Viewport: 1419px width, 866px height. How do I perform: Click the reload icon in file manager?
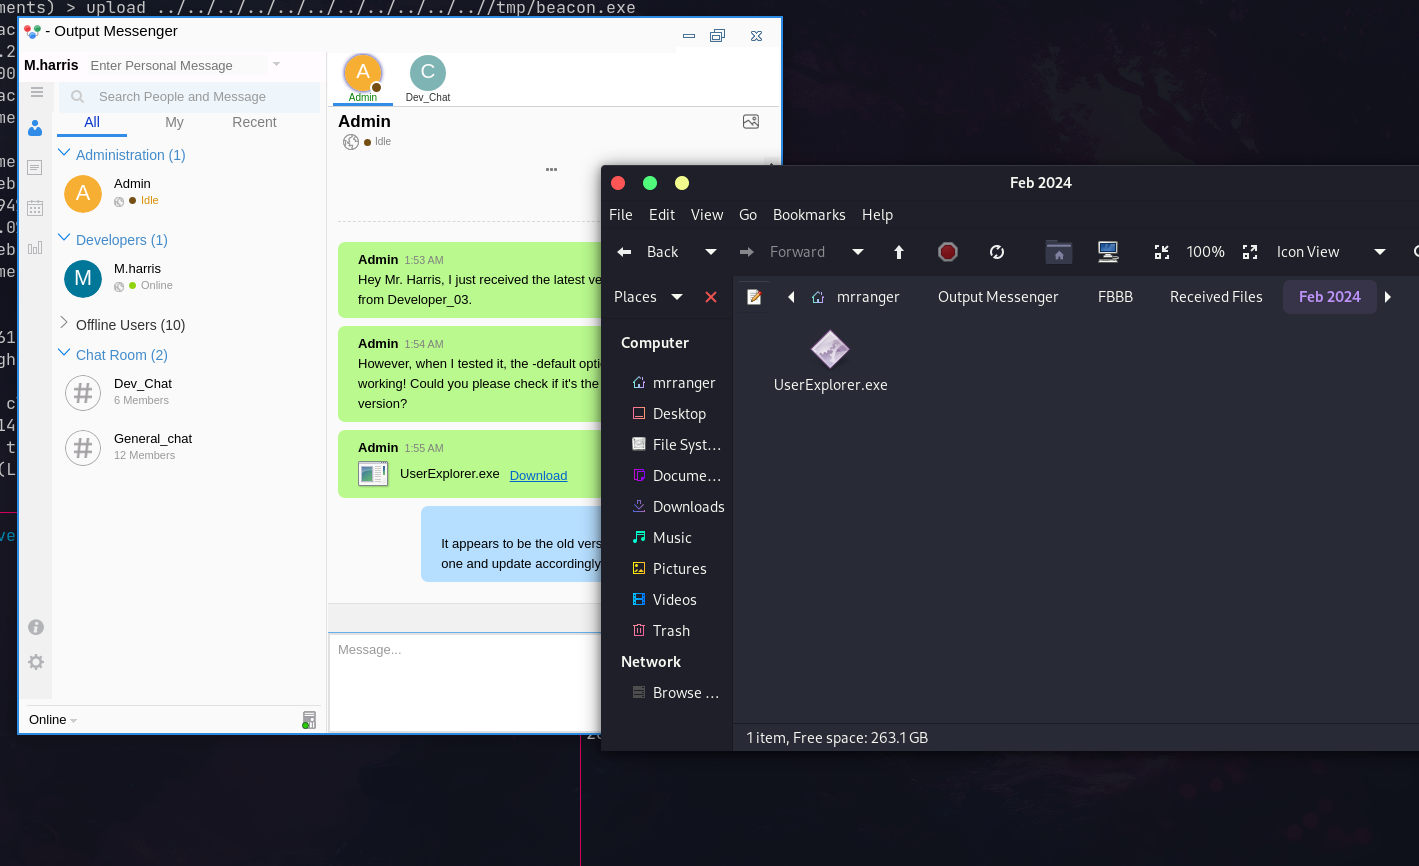(997, 252)
